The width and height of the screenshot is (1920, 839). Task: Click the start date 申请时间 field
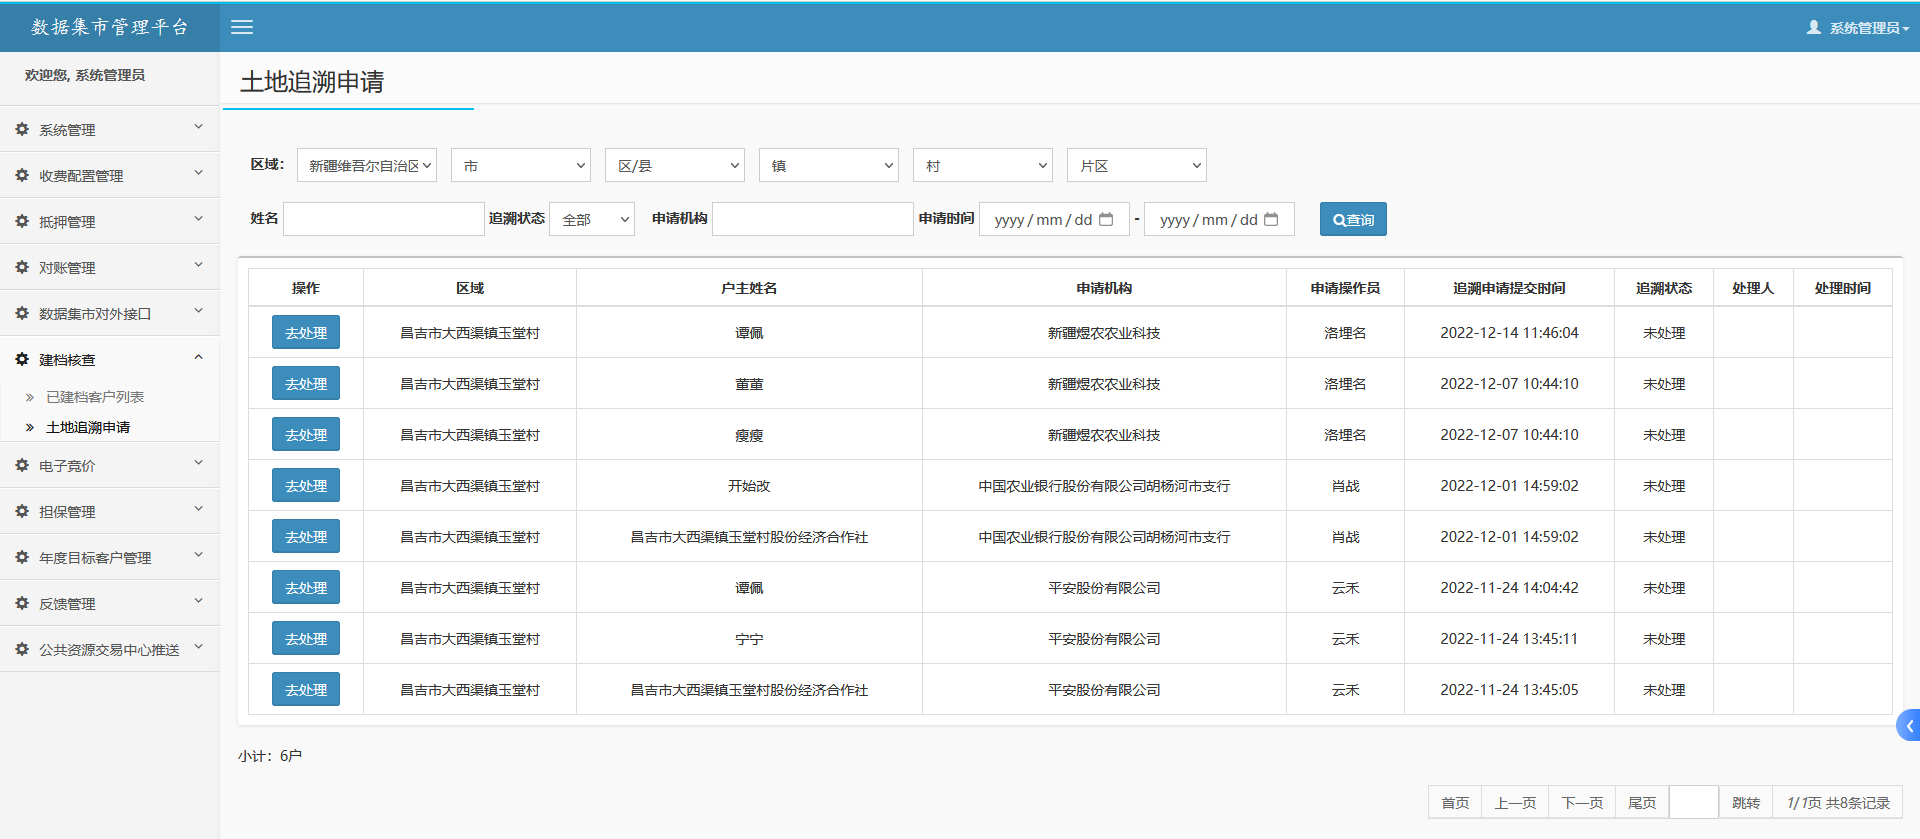pyautogui.click(x=1054, y=219)
